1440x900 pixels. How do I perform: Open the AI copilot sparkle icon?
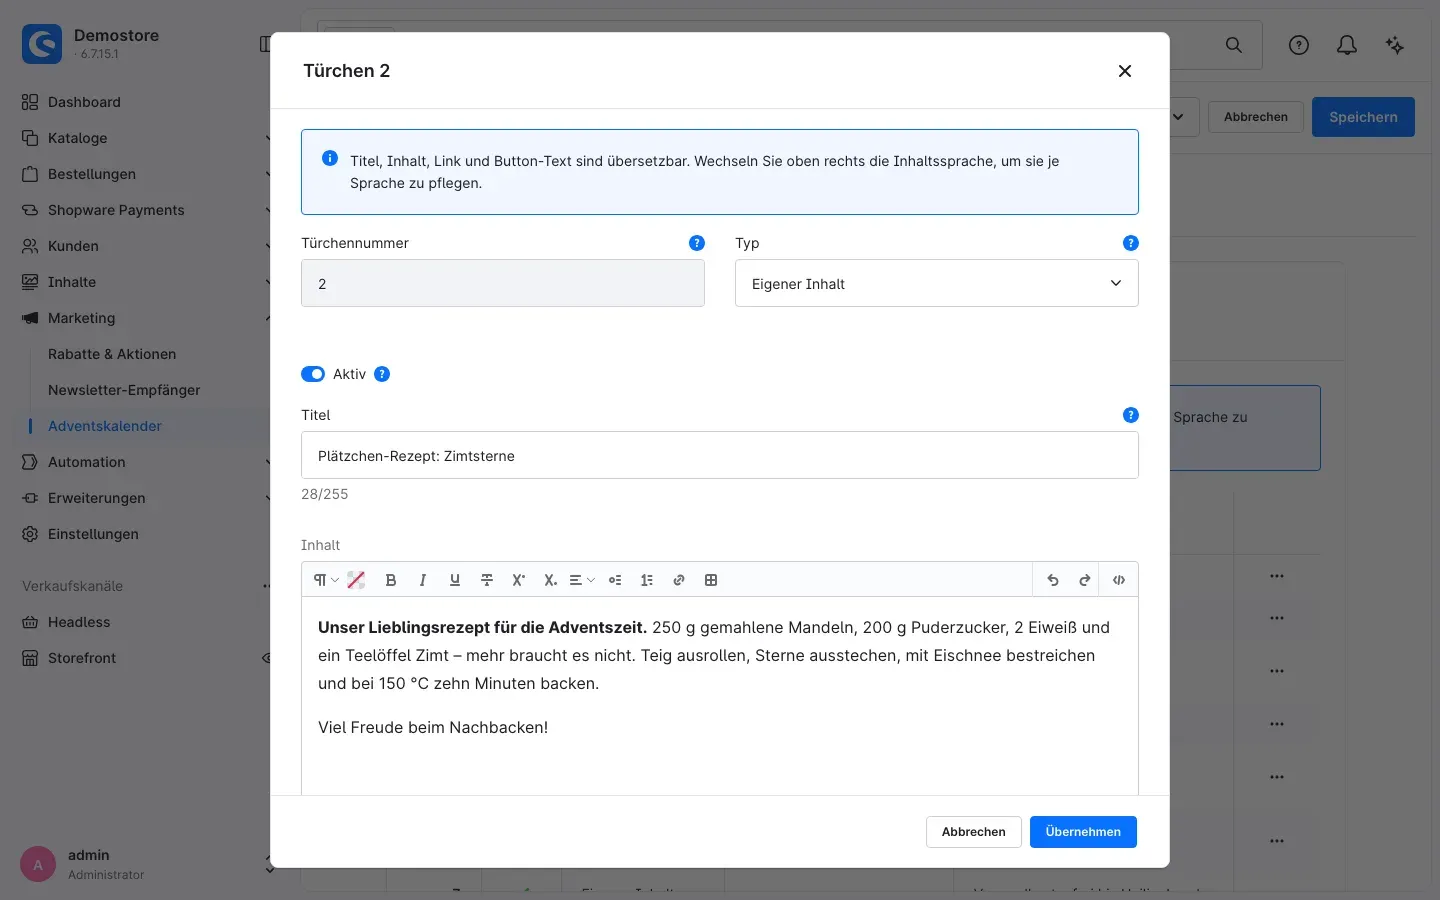coord(1395,45)
